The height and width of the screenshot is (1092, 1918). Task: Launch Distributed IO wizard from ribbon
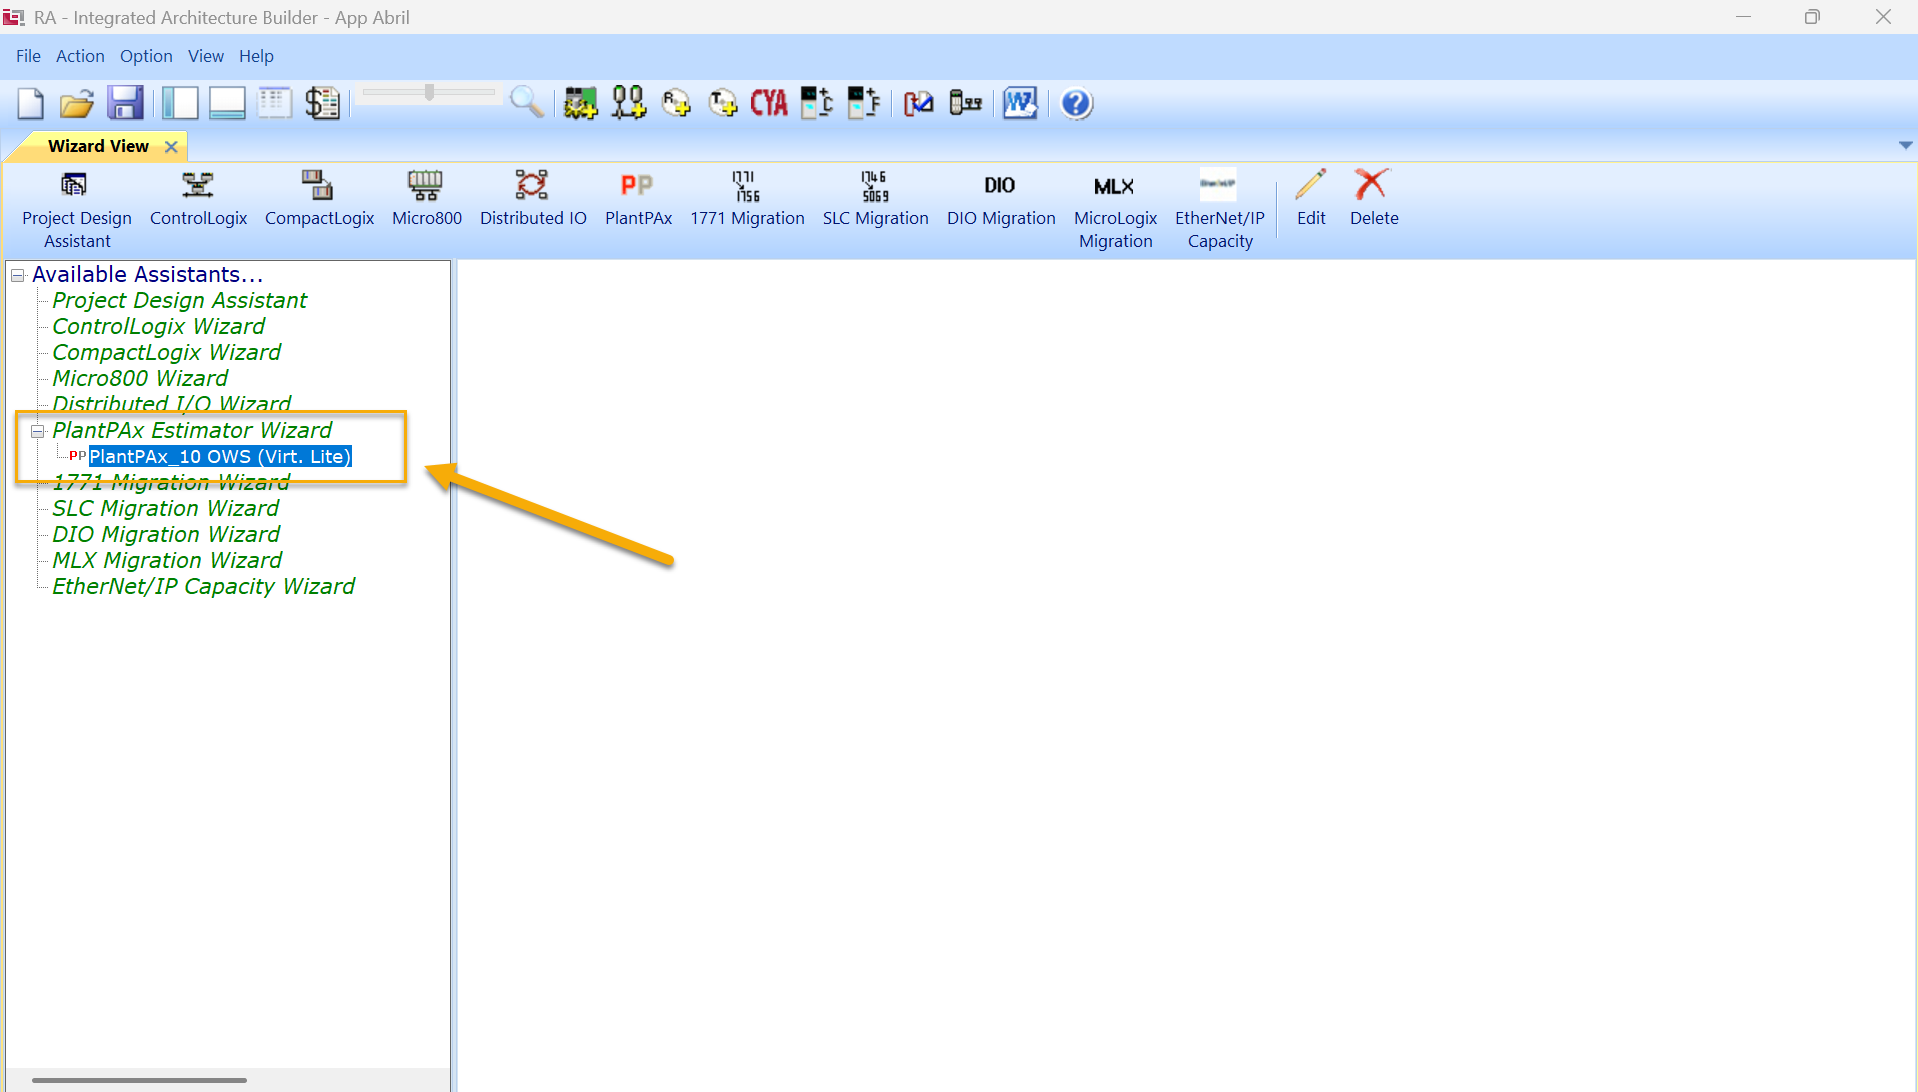coord(533,198)
